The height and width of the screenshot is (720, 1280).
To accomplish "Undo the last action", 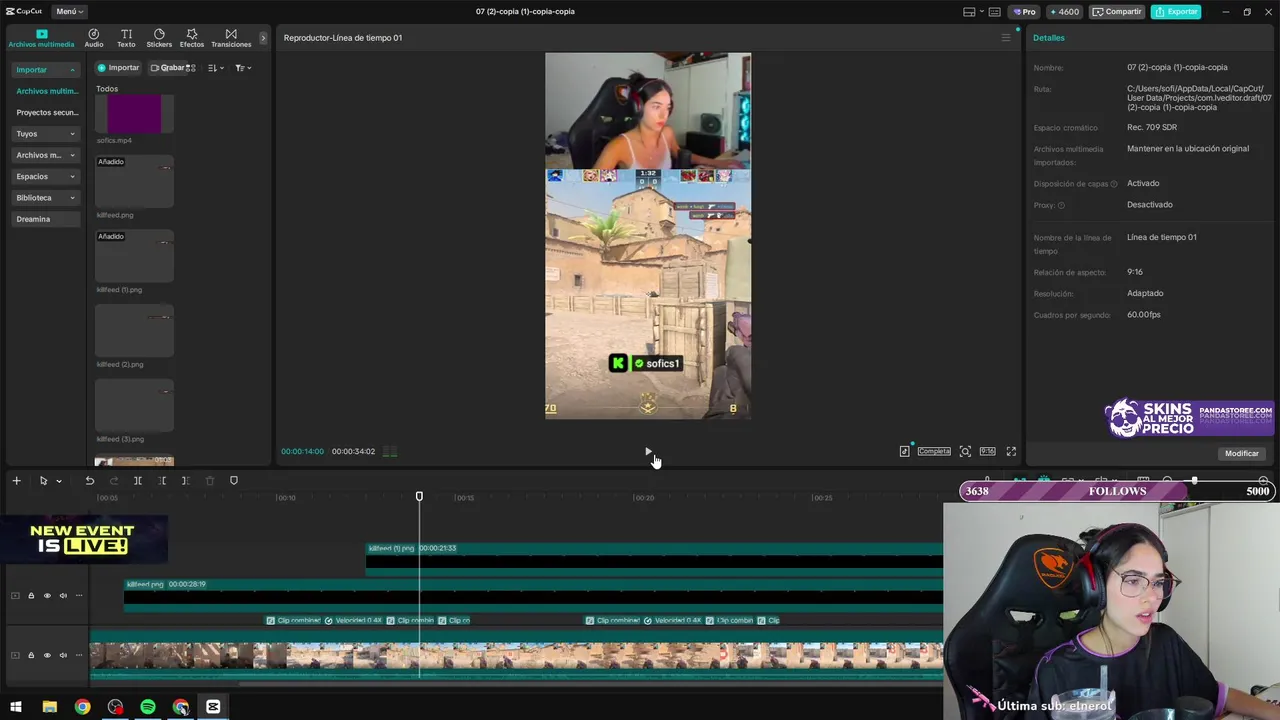I will click(89, 481).
